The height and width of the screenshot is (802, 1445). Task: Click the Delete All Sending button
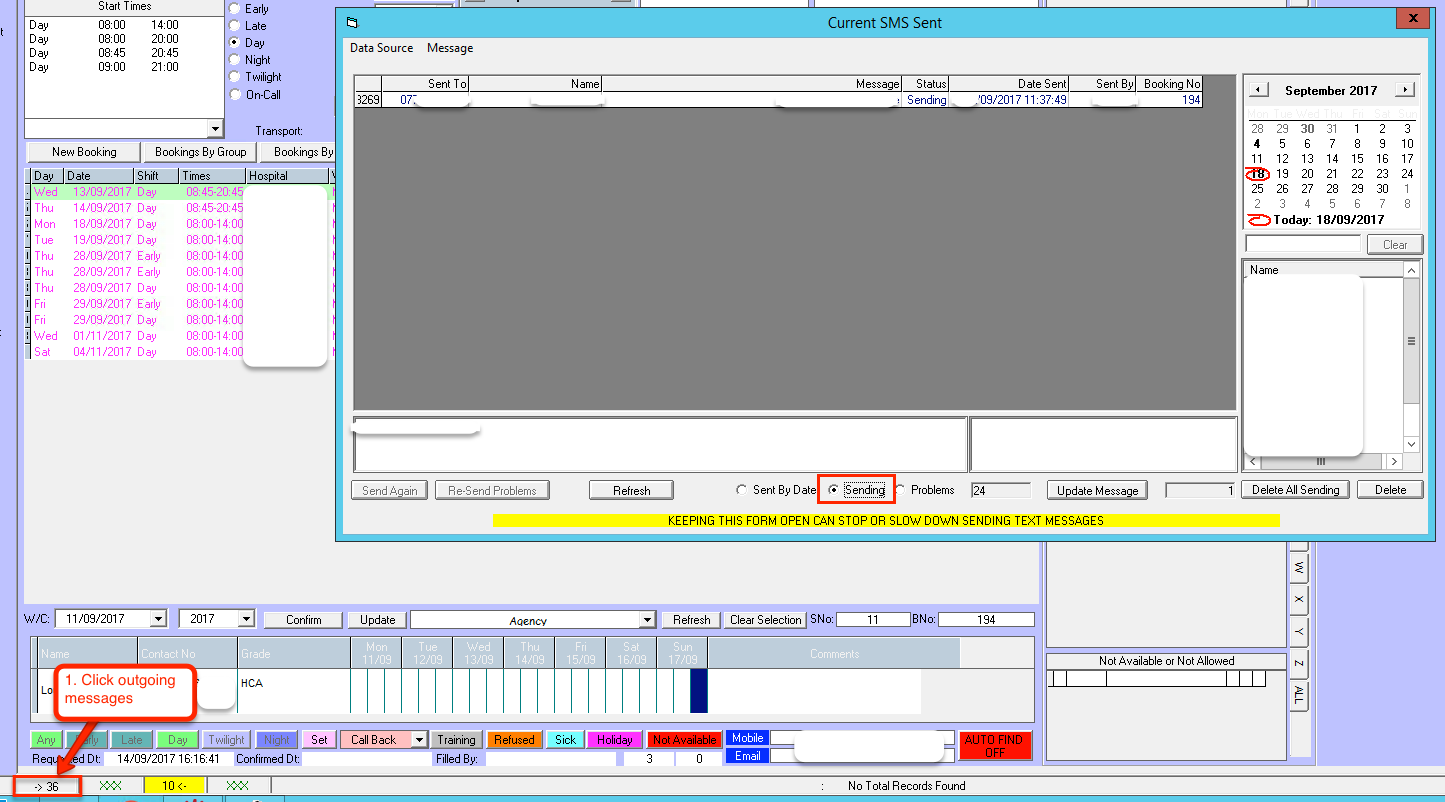1296,490
